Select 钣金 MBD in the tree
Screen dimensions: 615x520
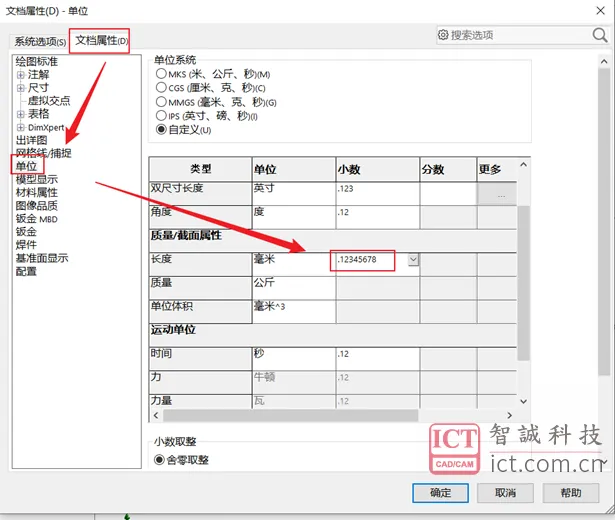[36, 219]
